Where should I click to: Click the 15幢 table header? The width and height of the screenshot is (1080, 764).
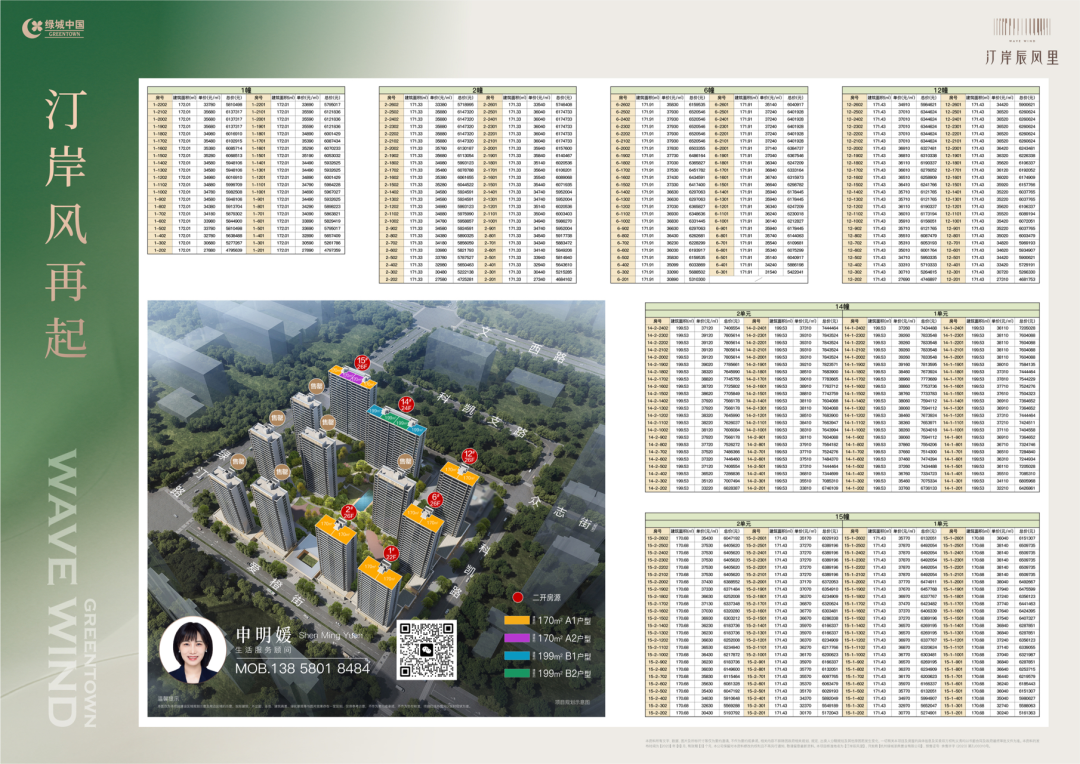click(842, 517)
